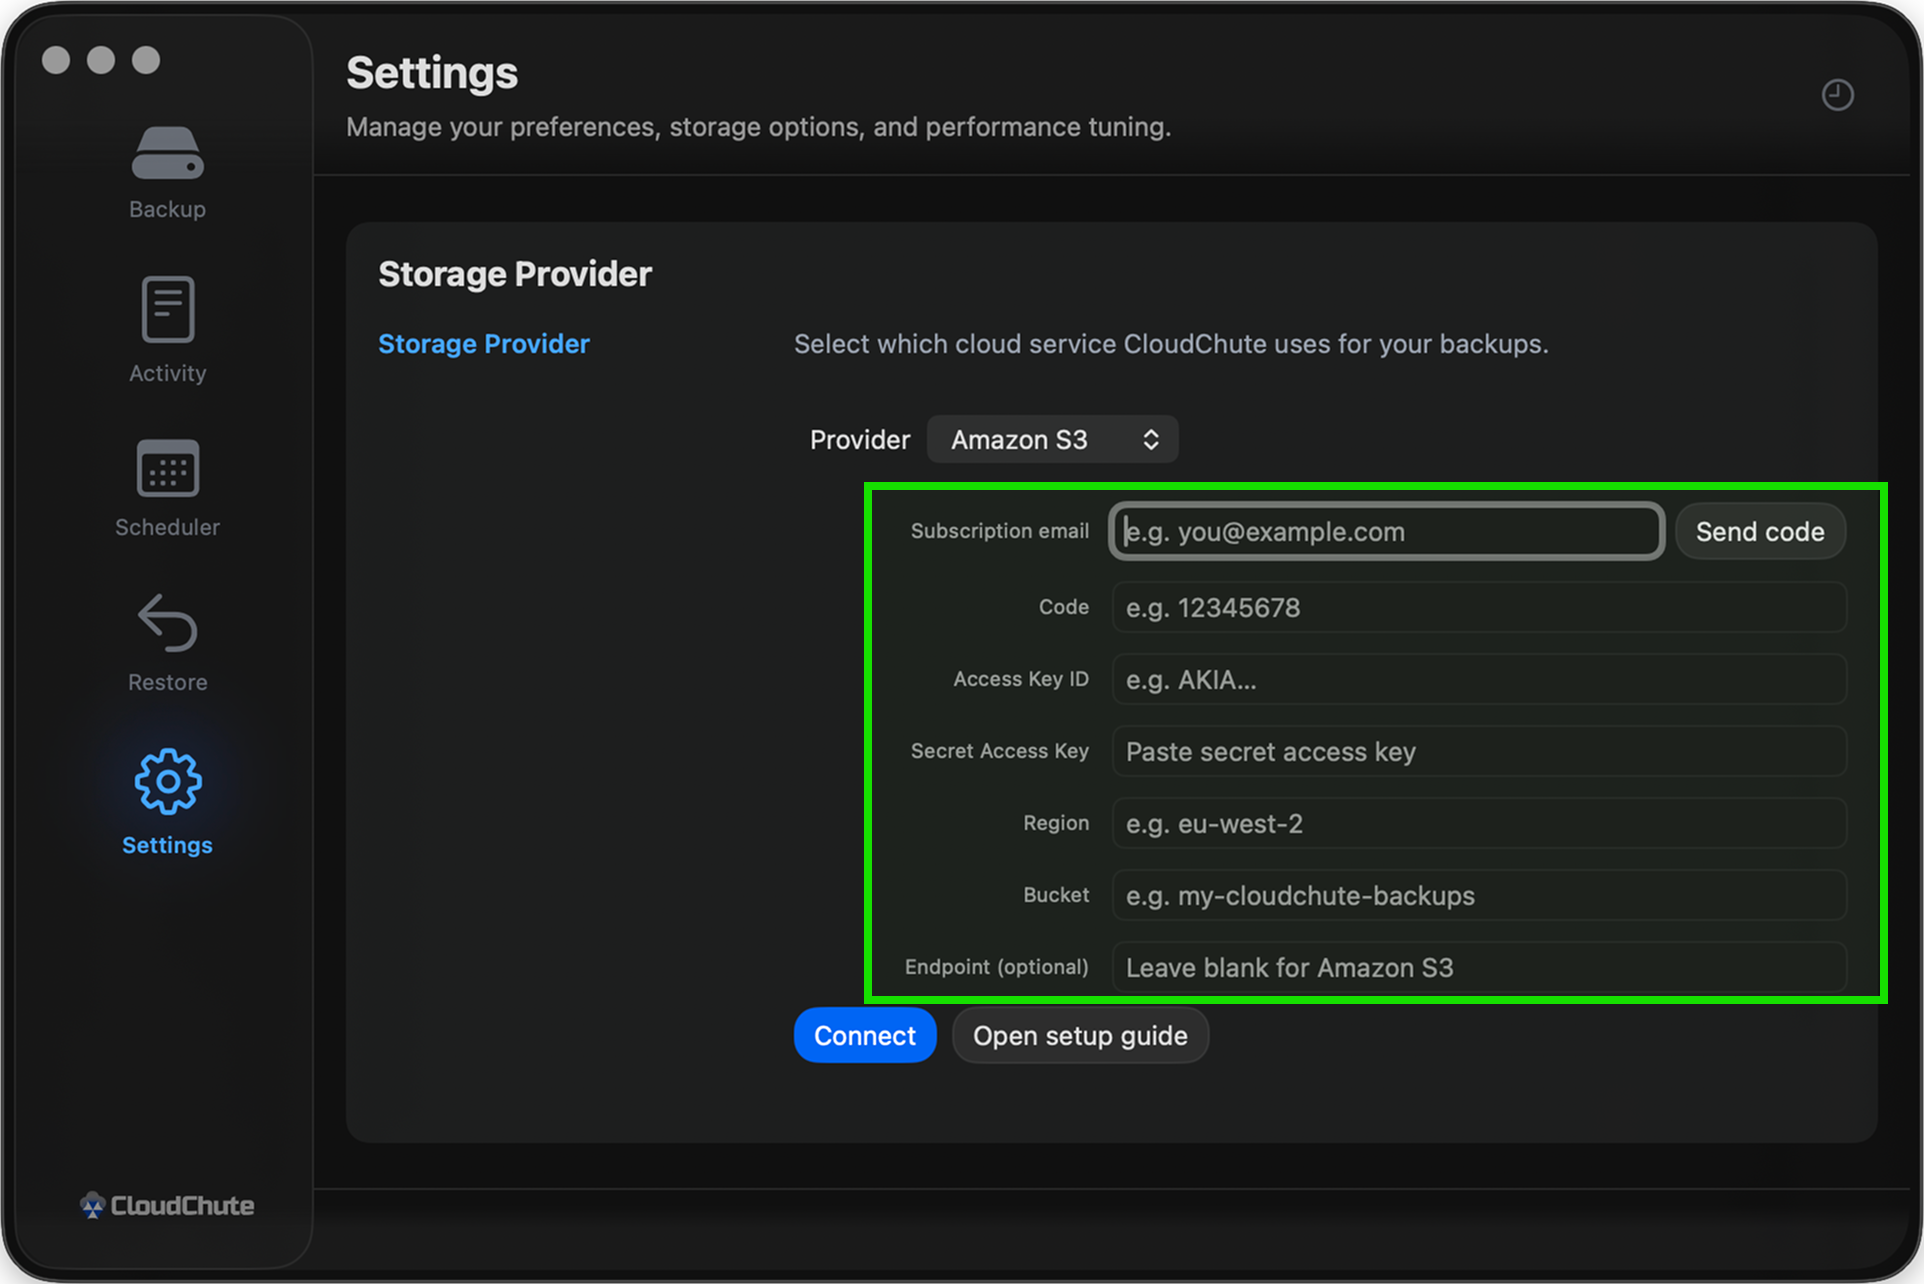1924x1284 pixels.
Task: Click the 'Manage your preferences' subtitle text
Action: coord(759,127)
